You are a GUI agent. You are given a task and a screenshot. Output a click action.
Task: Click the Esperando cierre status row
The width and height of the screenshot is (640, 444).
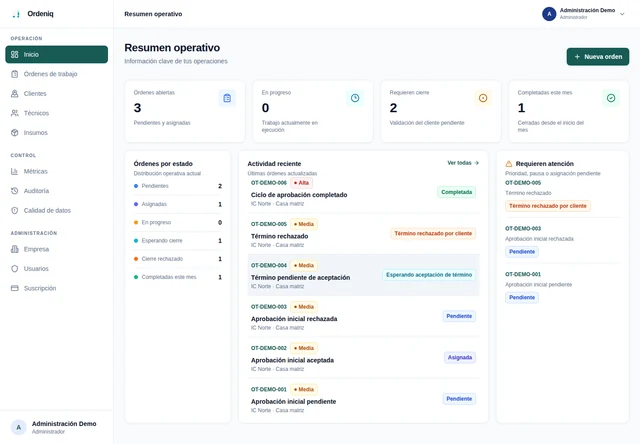click(178, 241)
